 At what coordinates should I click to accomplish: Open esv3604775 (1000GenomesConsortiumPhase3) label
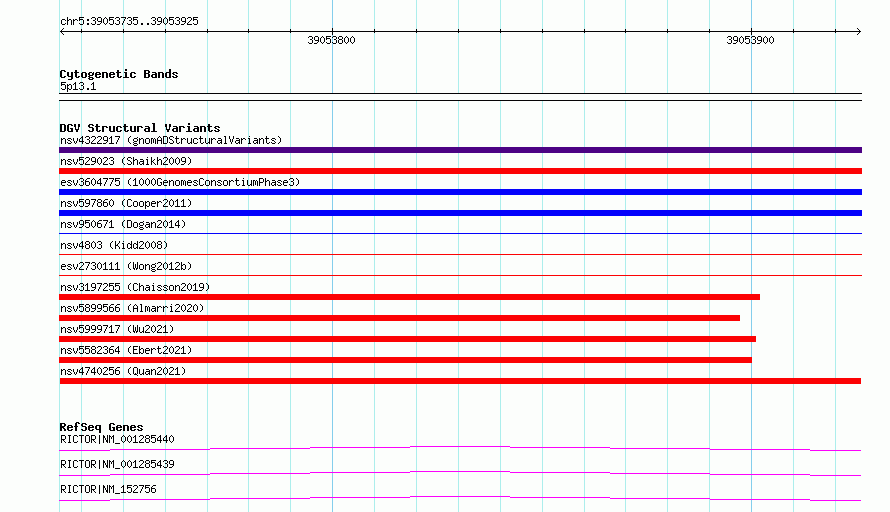[180, 182]
